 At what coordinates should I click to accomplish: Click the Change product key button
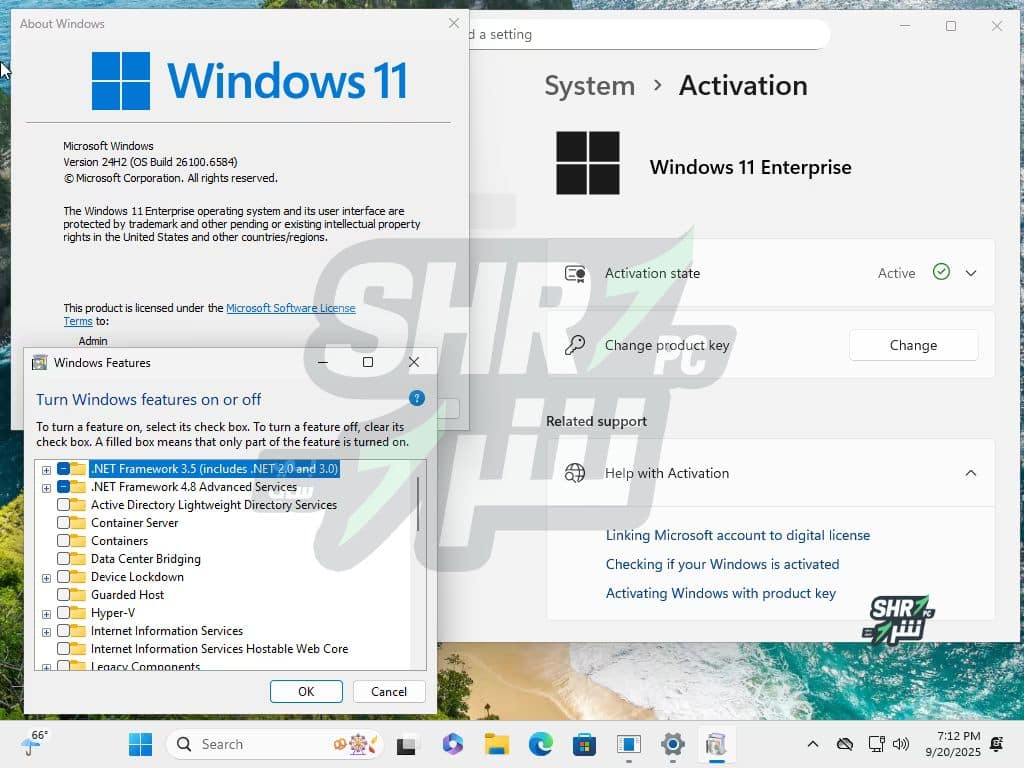(x=913, y=345)
